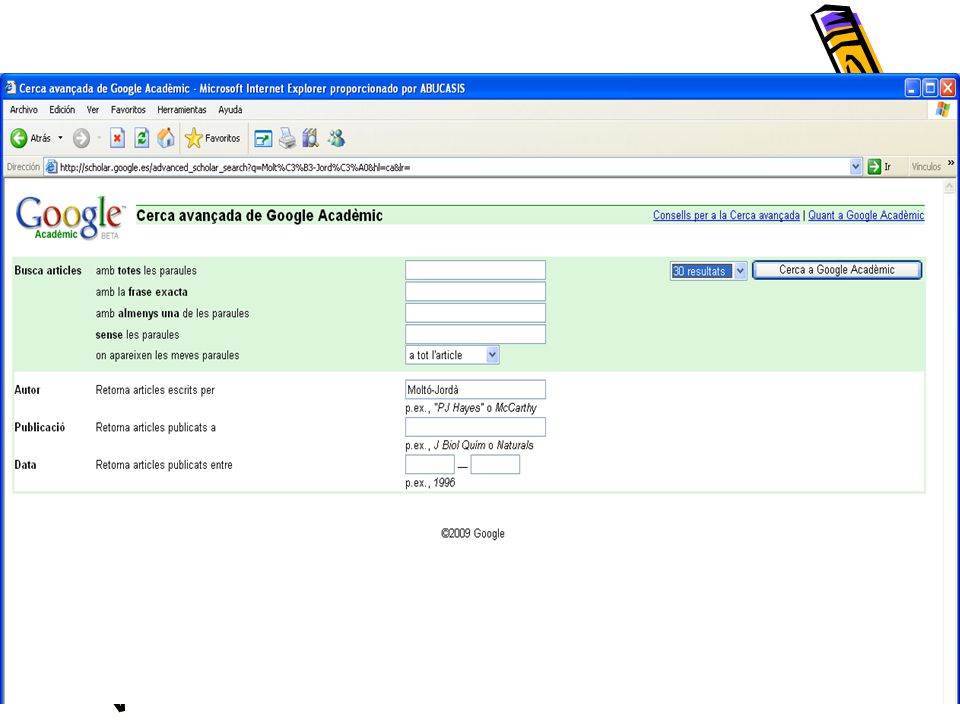The width and height of the screenshot is (960, 720).
Task: Open the Herramientas menu
Action: 182,110
